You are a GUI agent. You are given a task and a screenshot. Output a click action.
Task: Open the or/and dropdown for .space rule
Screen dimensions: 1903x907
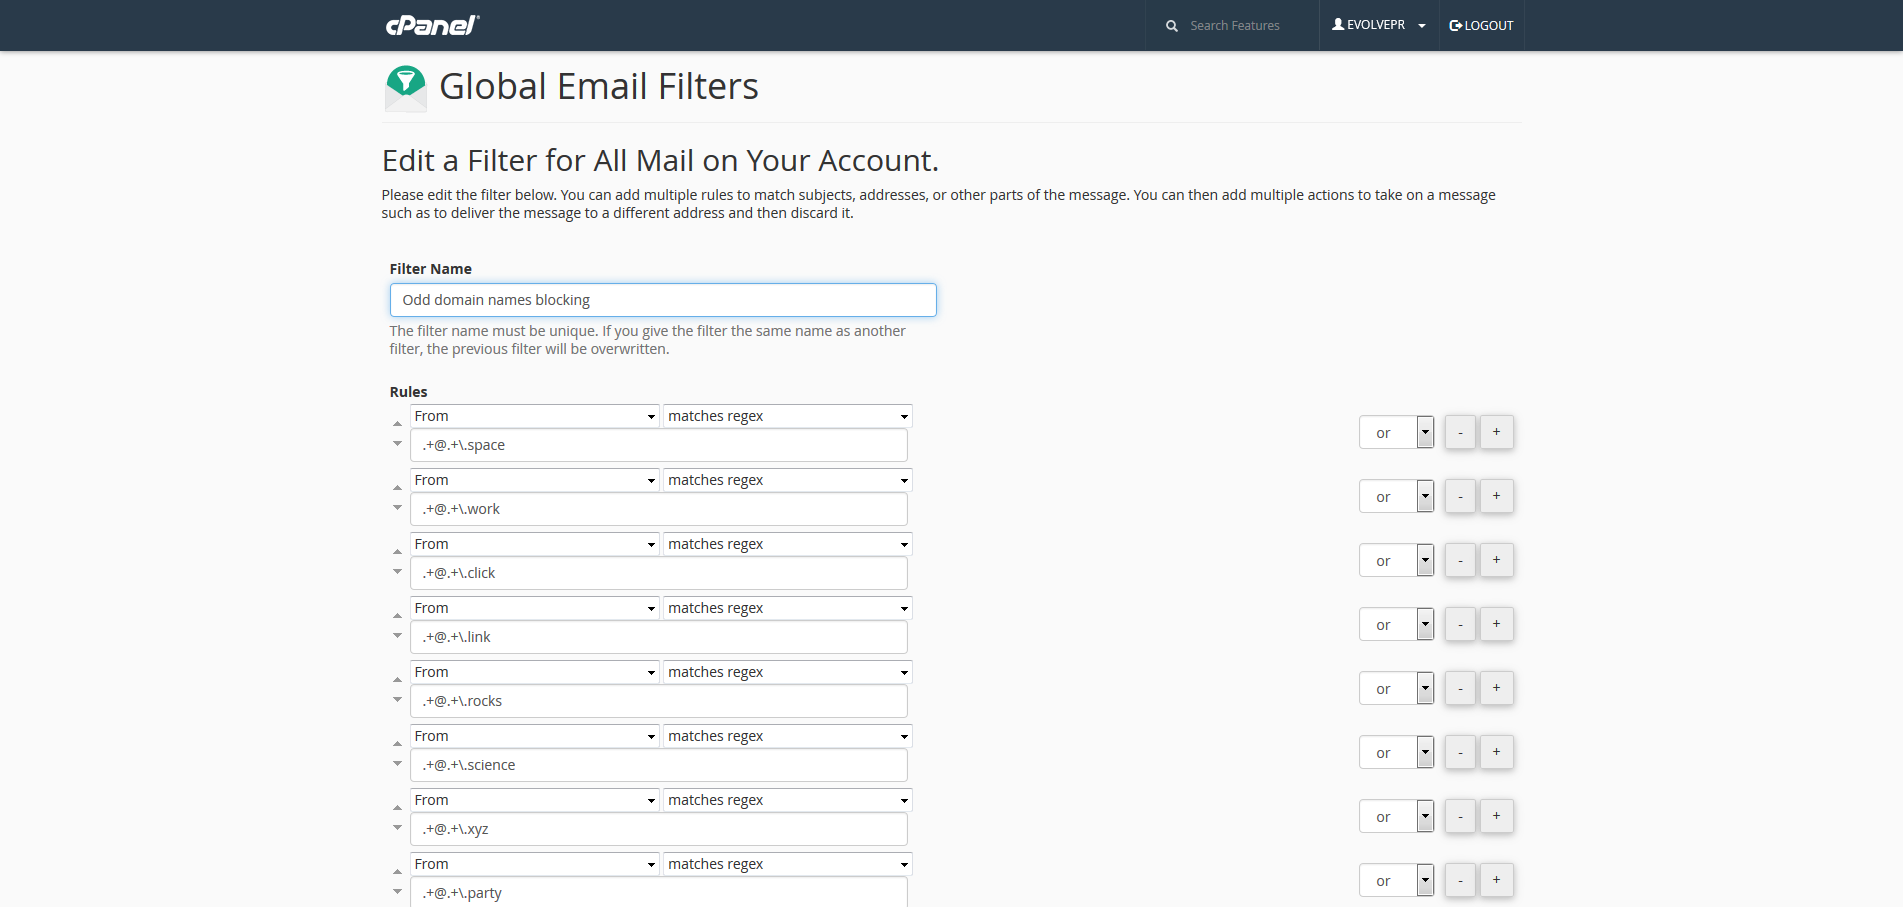(x=1396, y=432)
